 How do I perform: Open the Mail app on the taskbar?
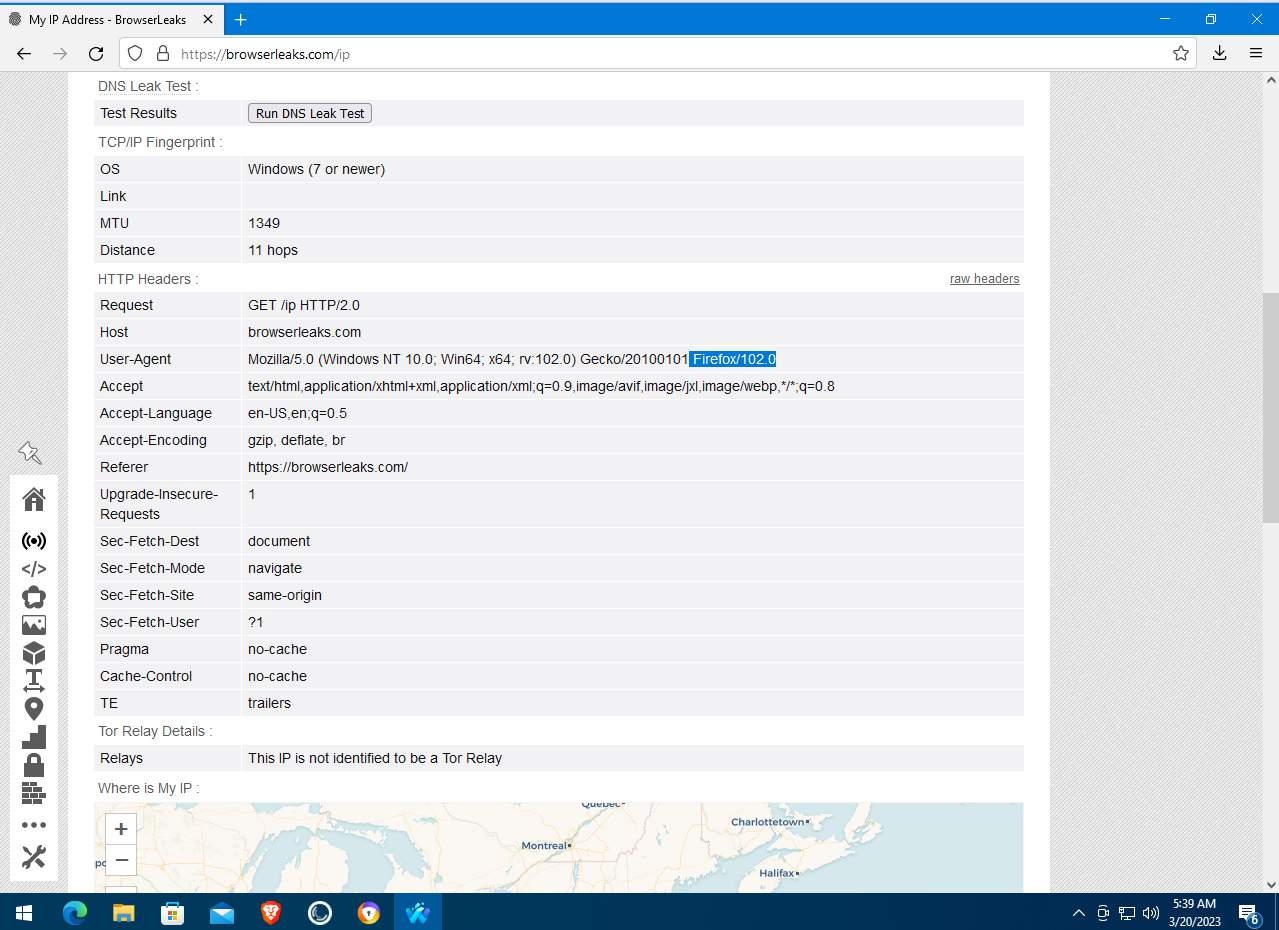222,912
